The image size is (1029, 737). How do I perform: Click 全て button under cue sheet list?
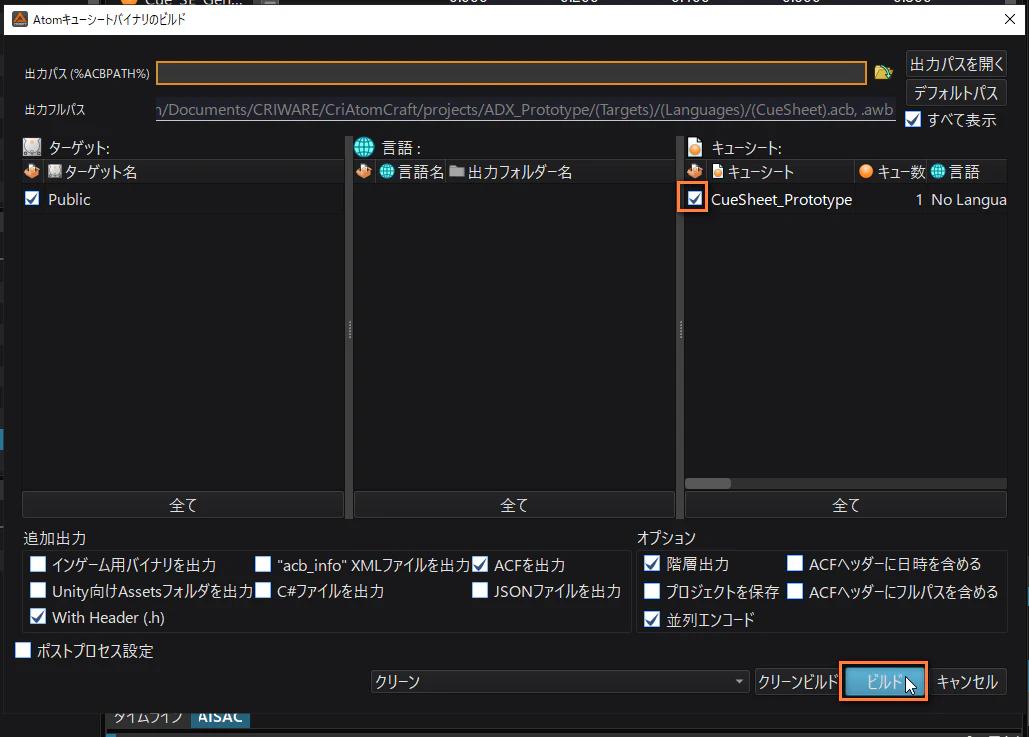[846, 505]
